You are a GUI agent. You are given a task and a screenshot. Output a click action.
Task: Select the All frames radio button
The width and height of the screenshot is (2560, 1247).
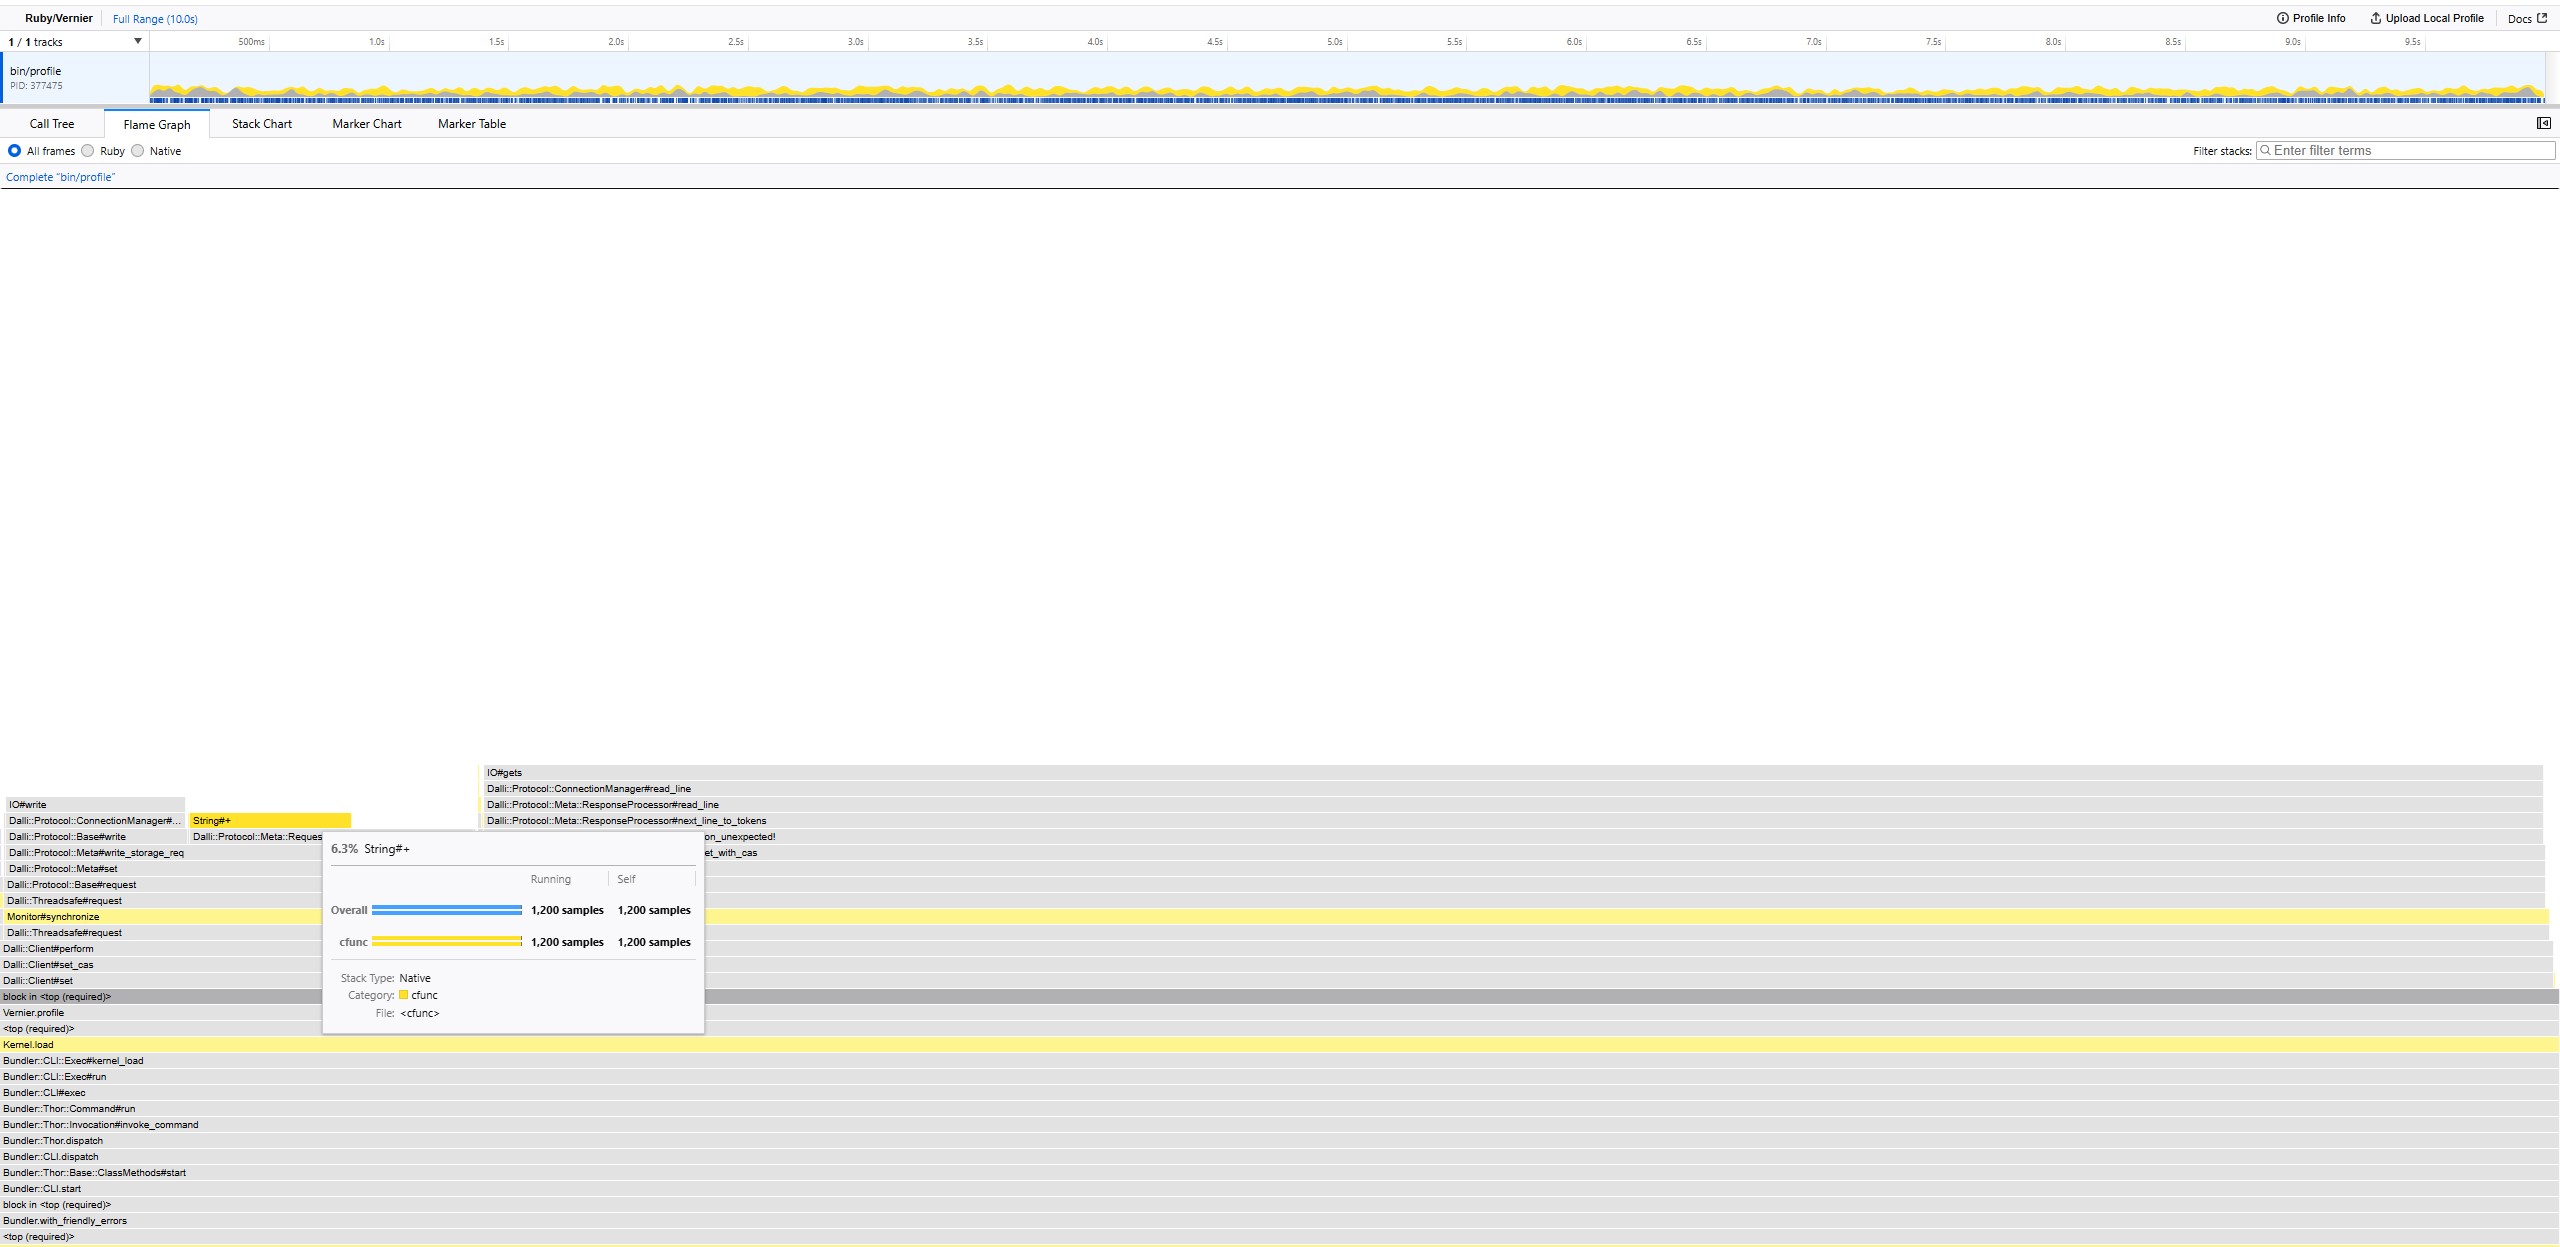[14, 151]
